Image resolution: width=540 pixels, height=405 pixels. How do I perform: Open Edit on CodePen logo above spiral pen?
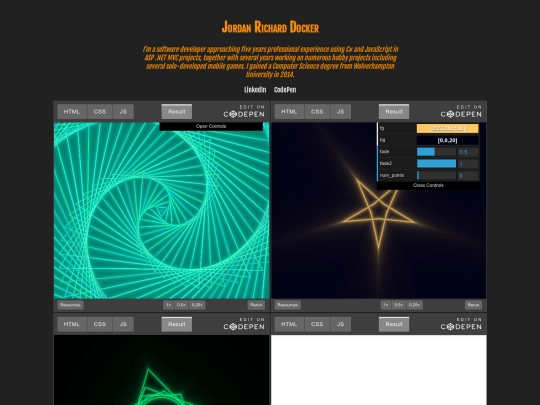tap(244, 111)
